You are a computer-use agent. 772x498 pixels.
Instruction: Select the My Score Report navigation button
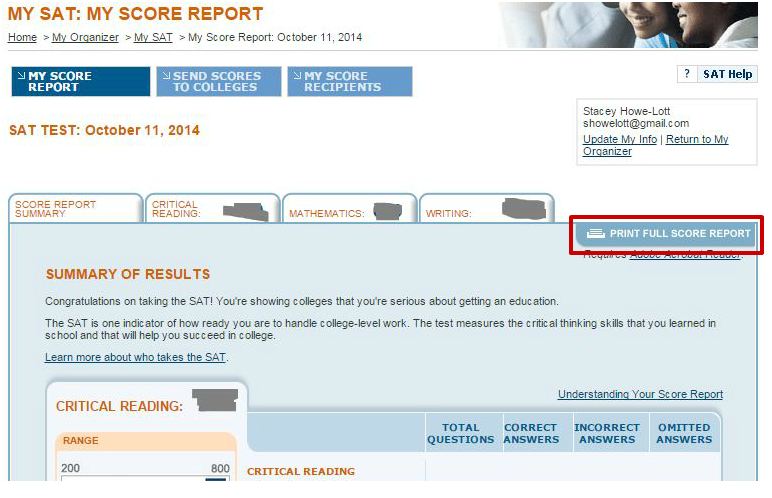[x=80, y=82]
